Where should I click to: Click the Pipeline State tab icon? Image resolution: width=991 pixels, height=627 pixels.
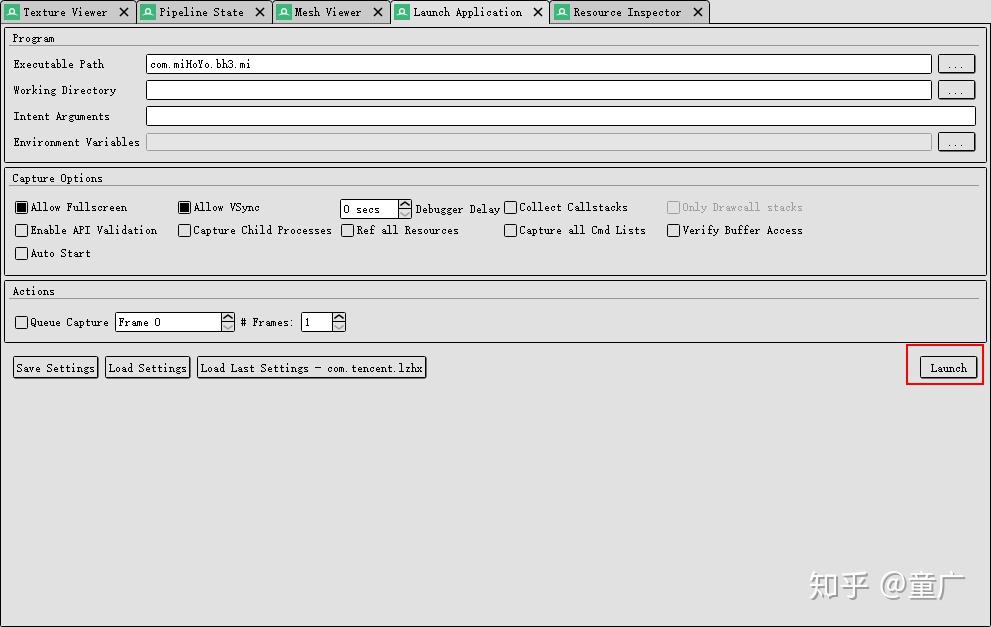(x=148, y=12)
